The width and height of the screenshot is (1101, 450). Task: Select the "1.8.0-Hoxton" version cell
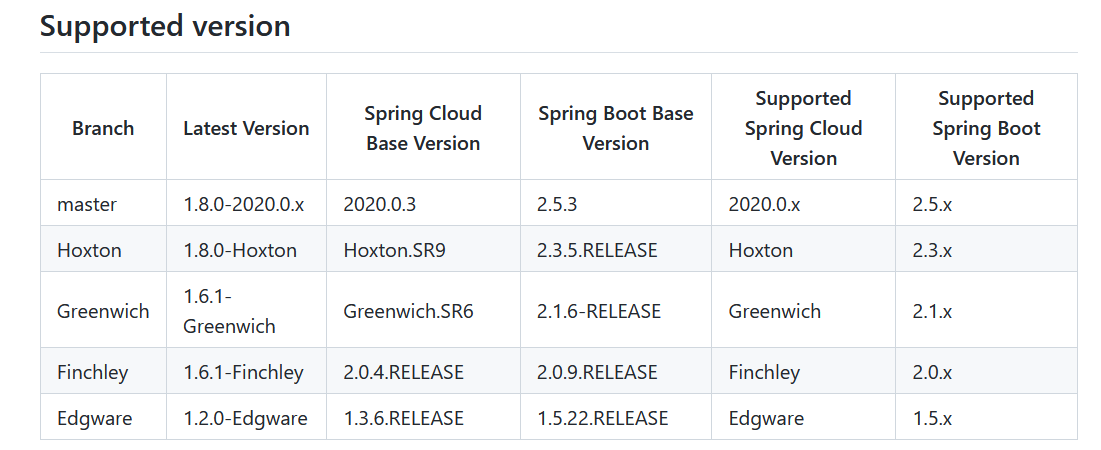[x=240, y=250]
